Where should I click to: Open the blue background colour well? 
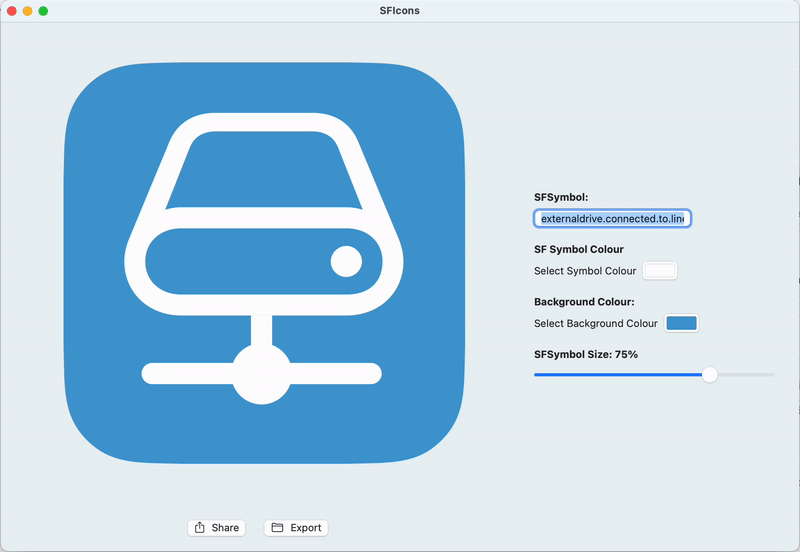681,323
